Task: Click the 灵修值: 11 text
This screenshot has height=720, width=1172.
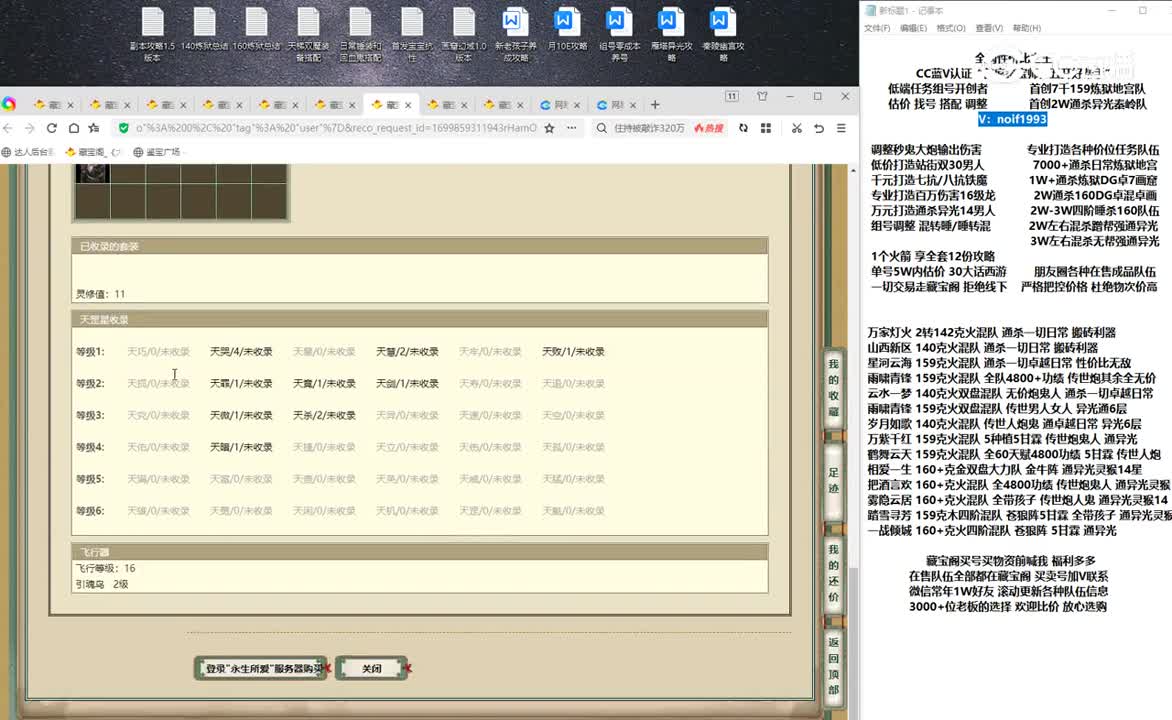Action: [101, 294]
